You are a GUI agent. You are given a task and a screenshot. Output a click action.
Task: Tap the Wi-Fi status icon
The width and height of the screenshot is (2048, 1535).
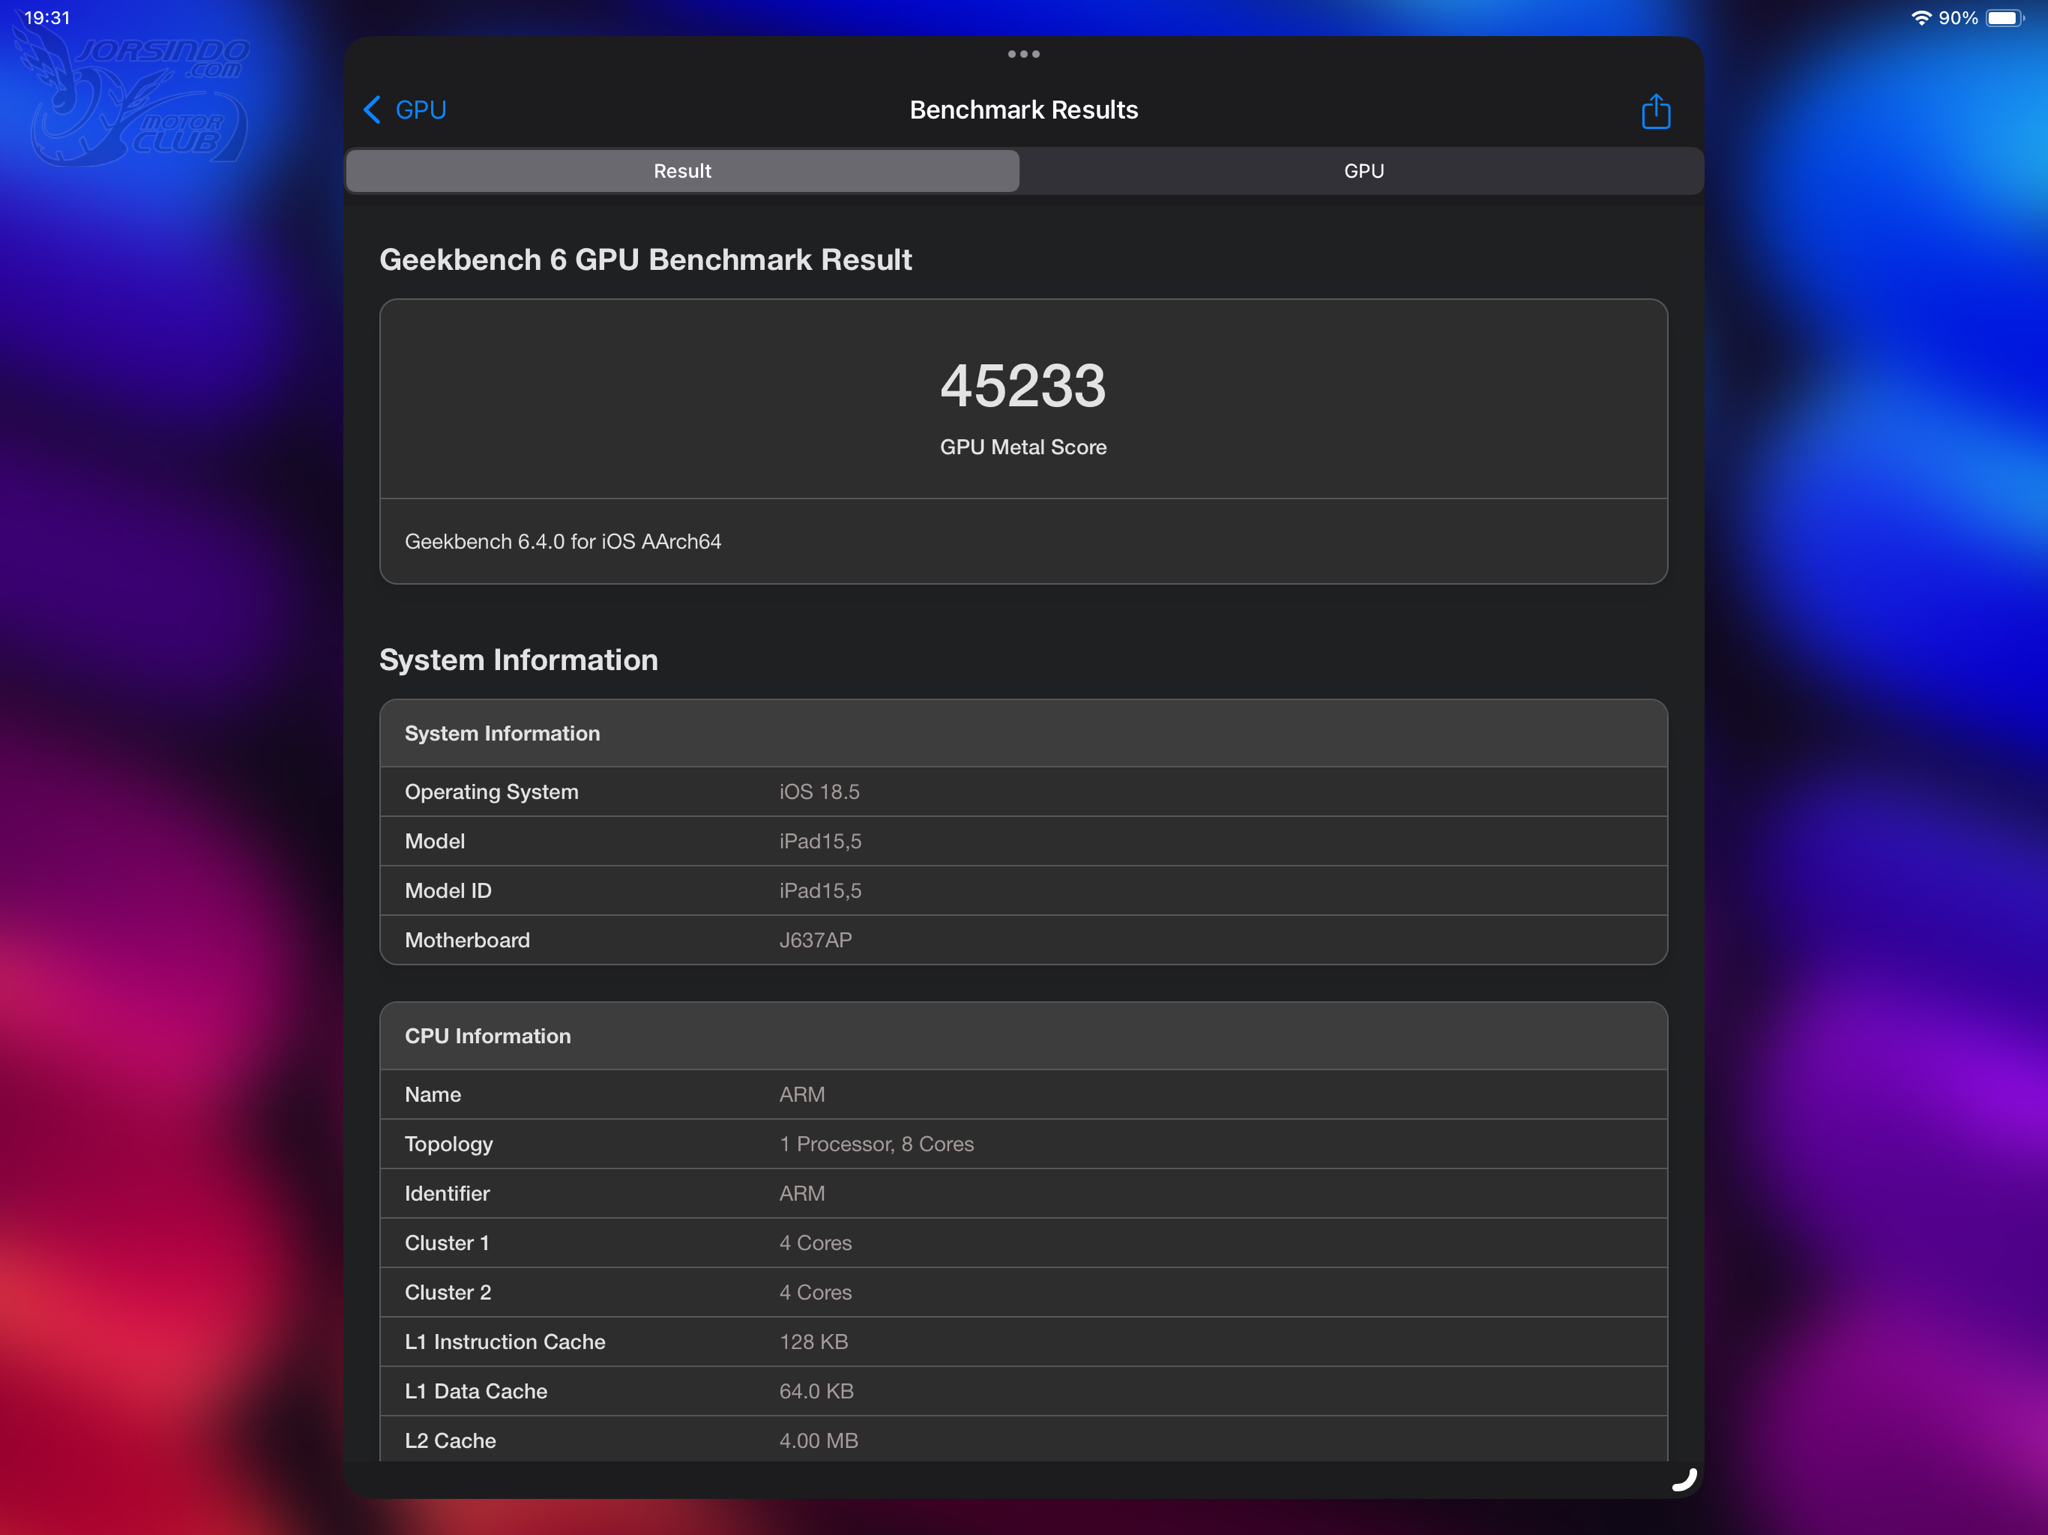(1920, 18)
